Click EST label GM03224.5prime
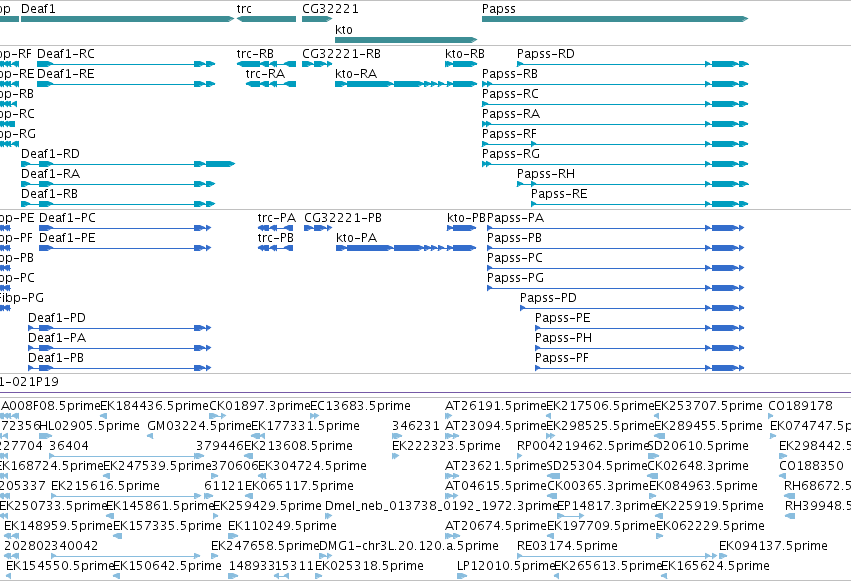Screen dimensions: 851x581 [199, 426]
